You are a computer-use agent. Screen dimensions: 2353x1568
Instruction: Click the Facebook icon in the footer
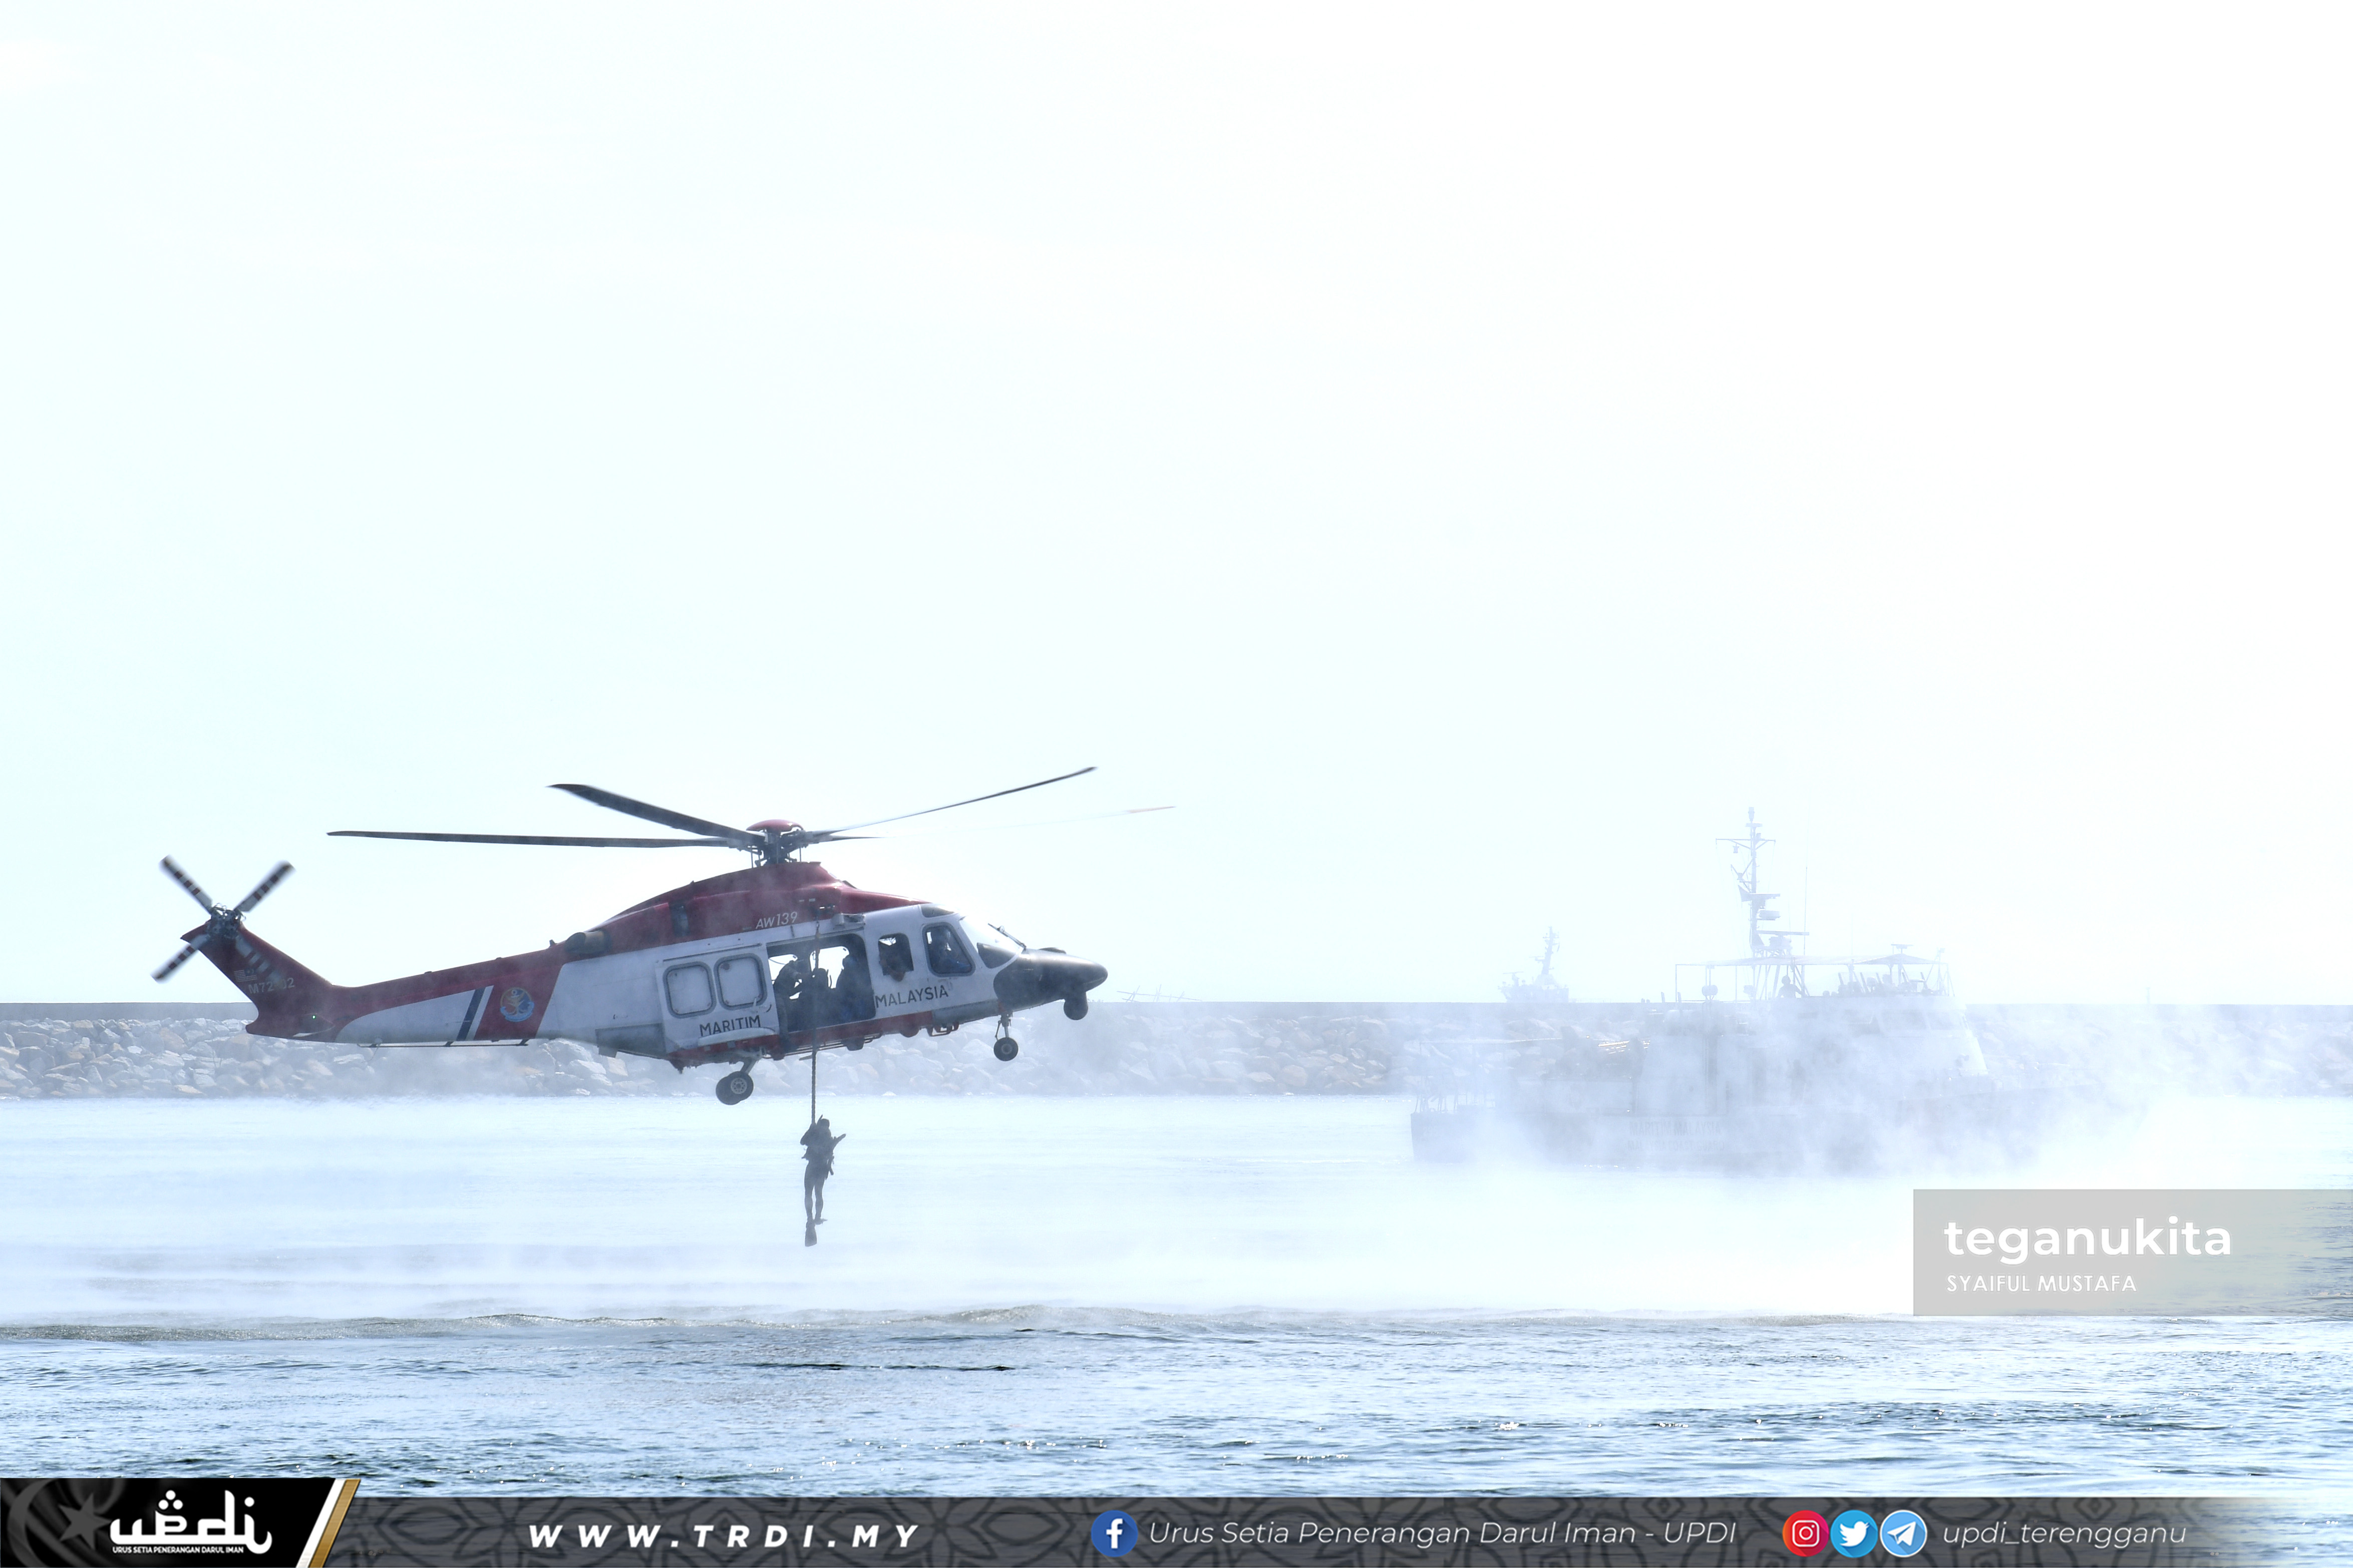pos(1113,1533)
